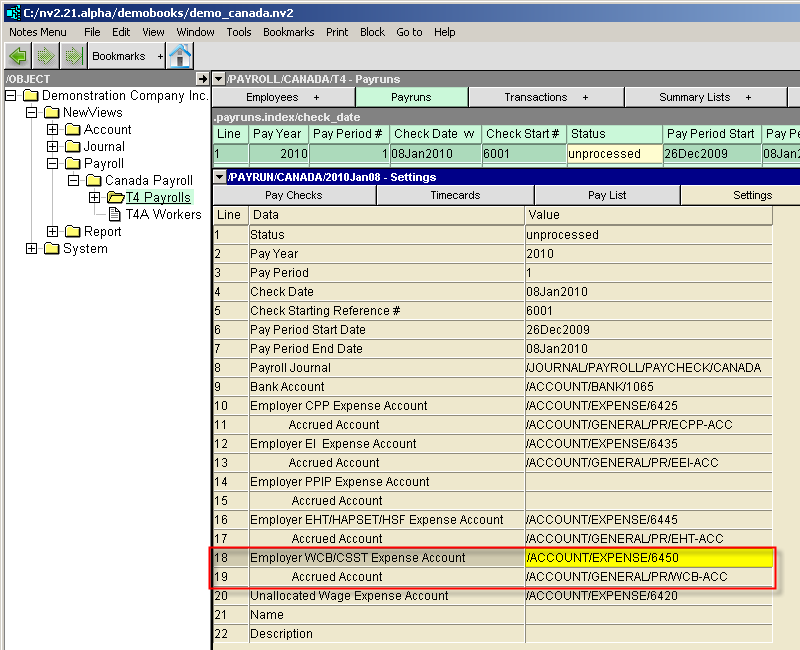Open the Tools menu
Image resolution: width=800 pixels, height=650 pixels.
(x=239, y=32)
